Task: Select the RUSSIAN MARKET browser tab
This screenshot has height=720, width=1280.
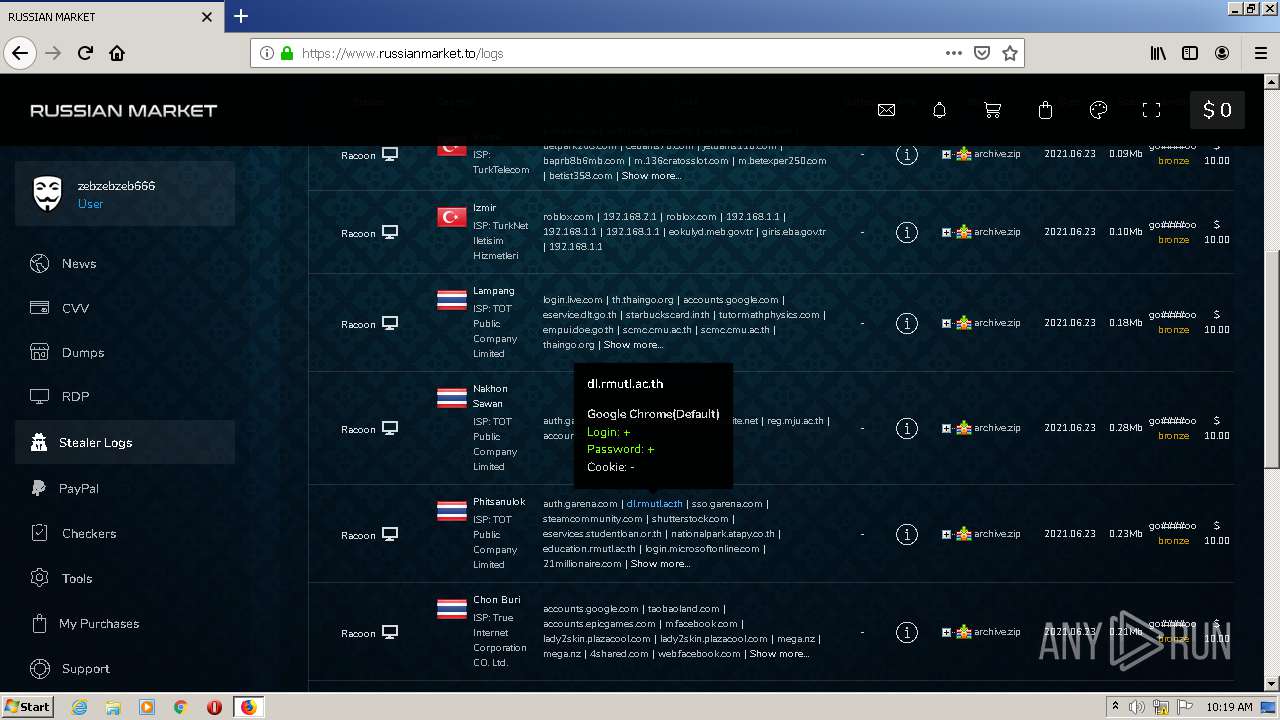Action: pos(110,17)
